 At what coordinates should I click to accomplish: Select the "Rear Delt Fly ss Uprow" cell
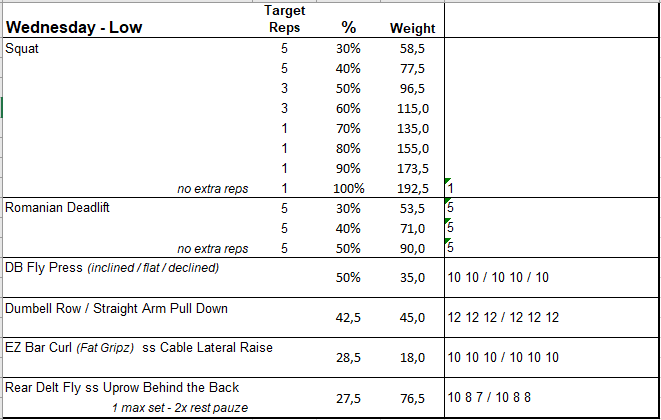click(122, 388)
